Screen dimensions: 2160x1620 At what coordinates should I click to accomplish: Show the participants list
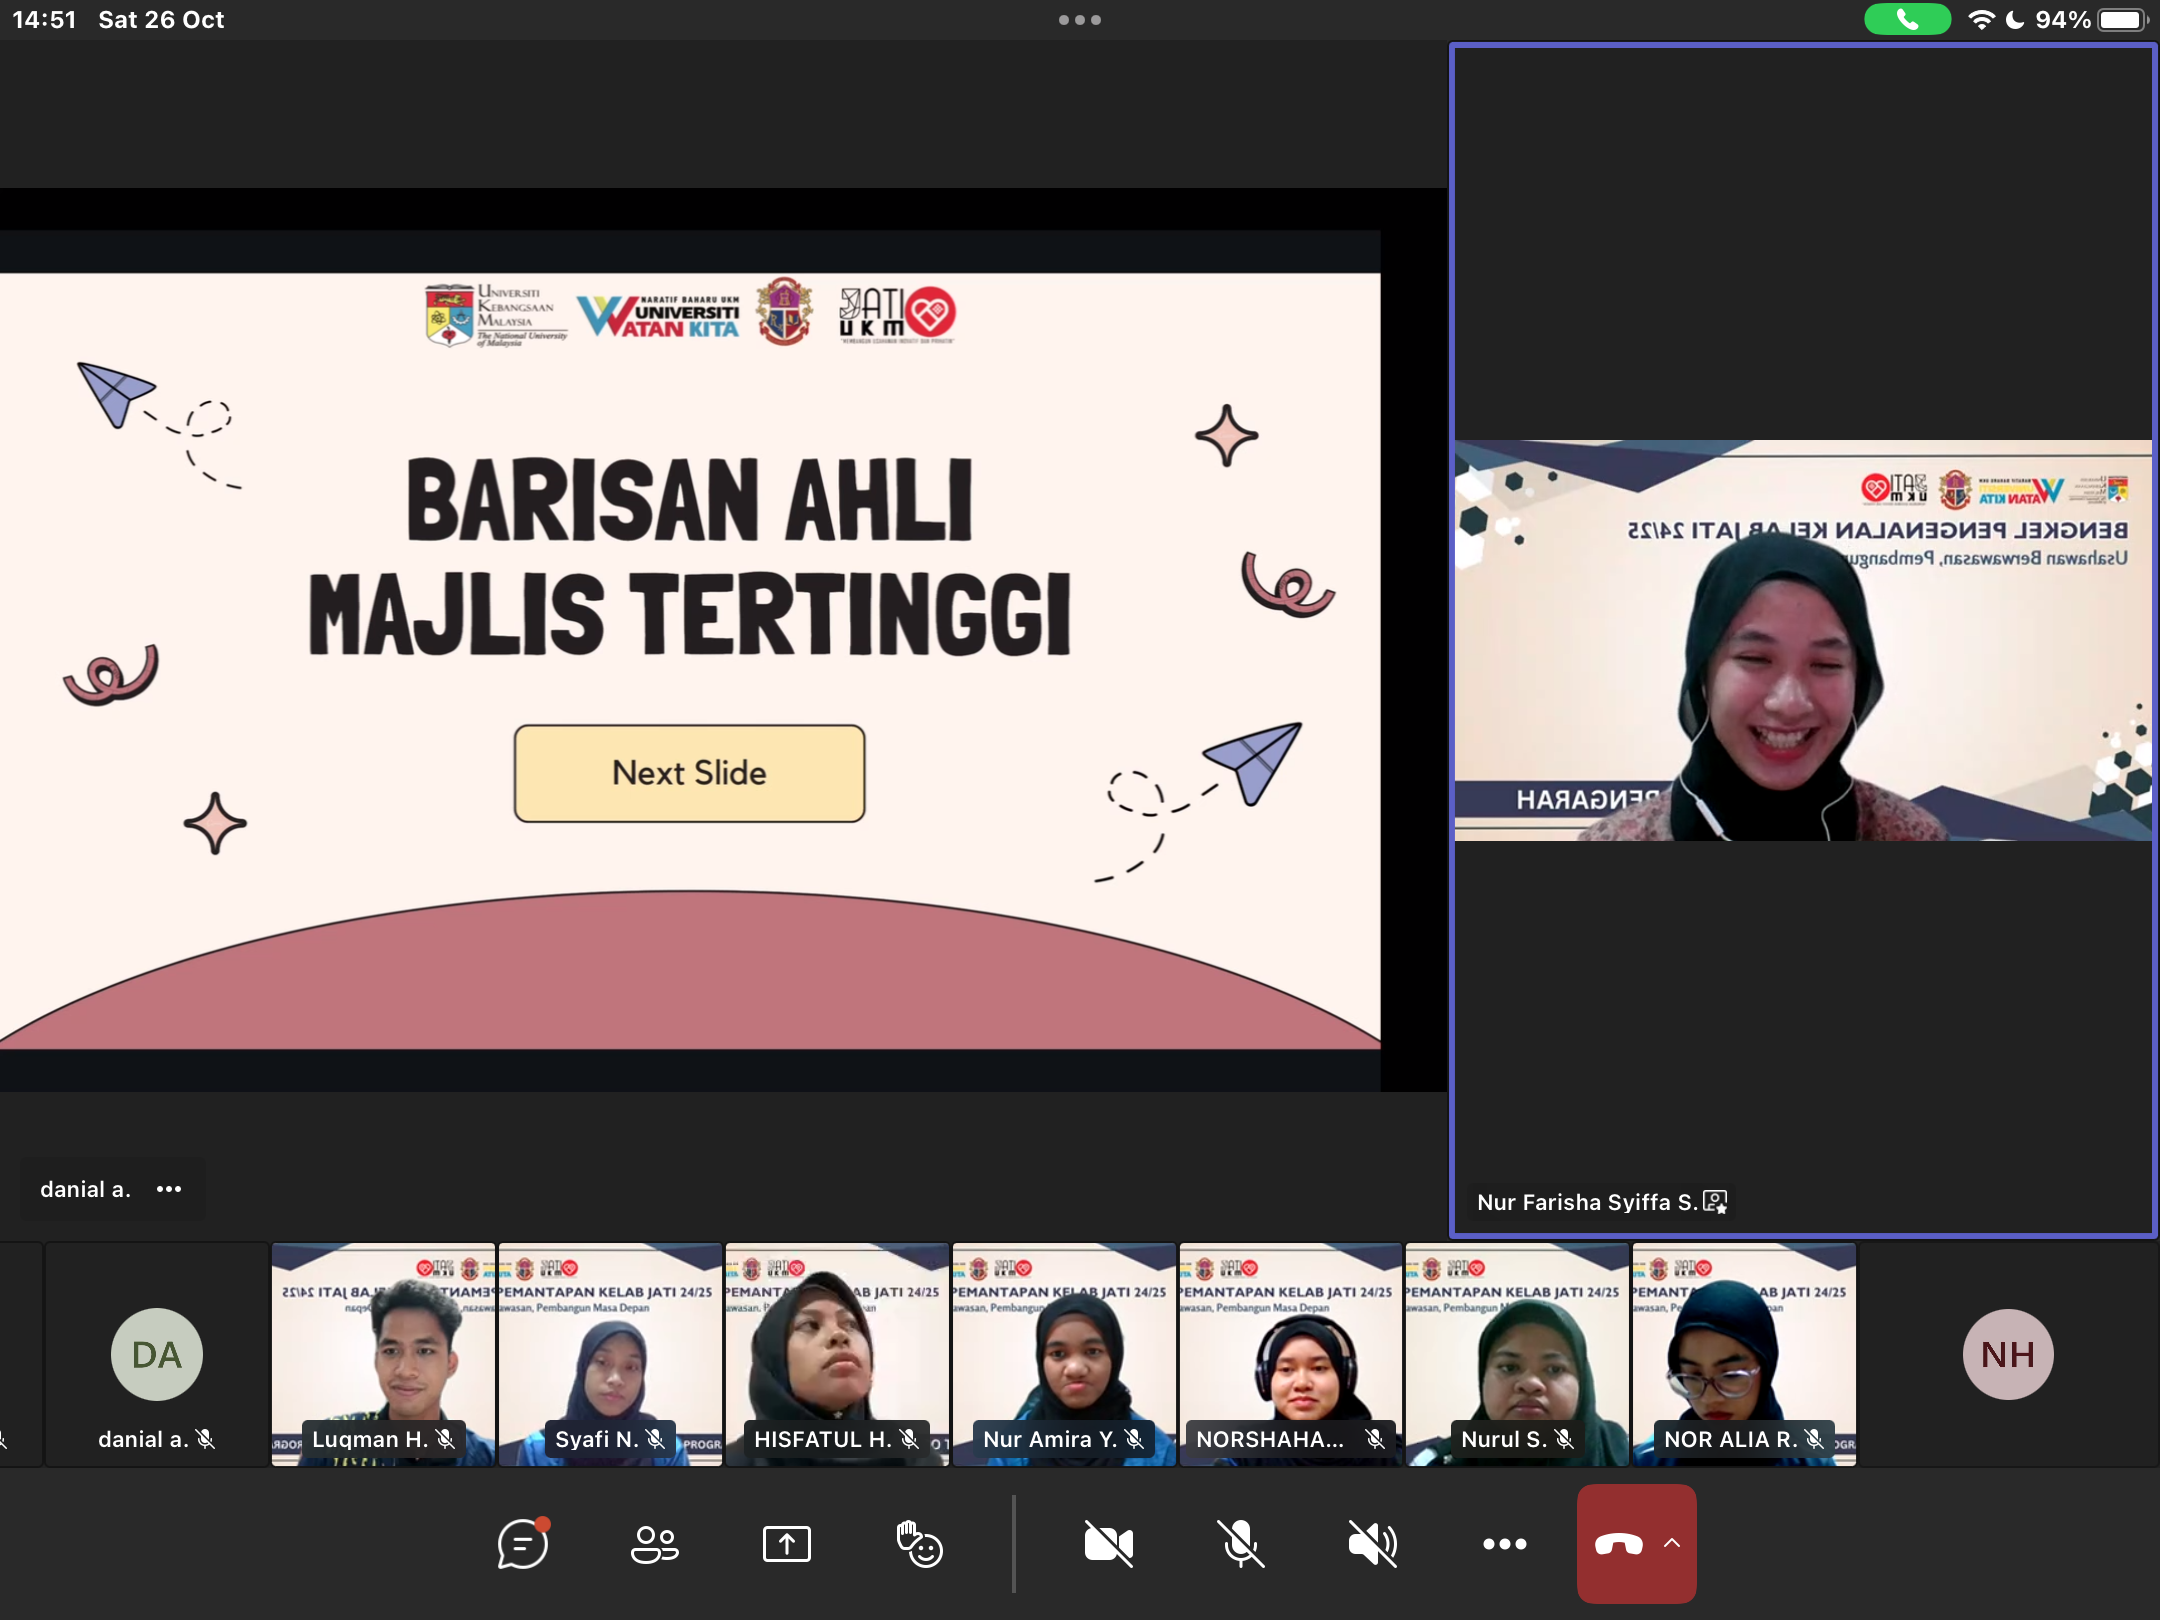(655, 1544)
